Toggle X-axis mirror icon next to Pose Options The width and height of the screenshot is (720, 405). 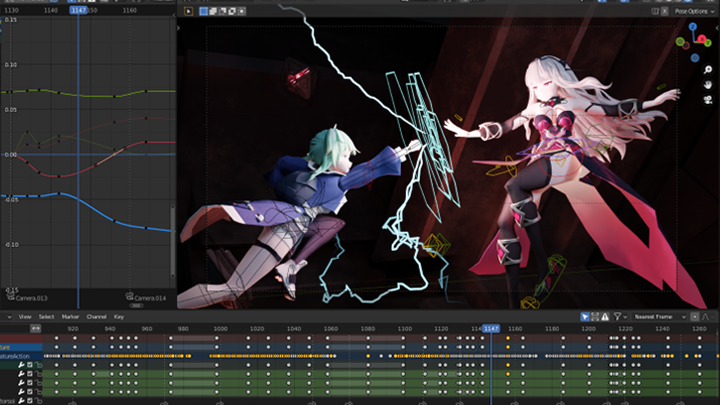(x=664, y=11)
